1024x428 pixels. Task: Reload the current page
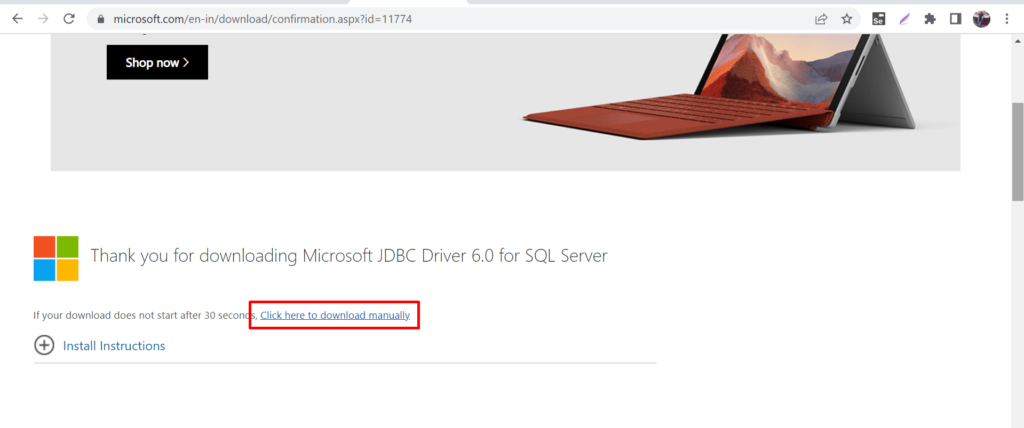coord(69,18)
